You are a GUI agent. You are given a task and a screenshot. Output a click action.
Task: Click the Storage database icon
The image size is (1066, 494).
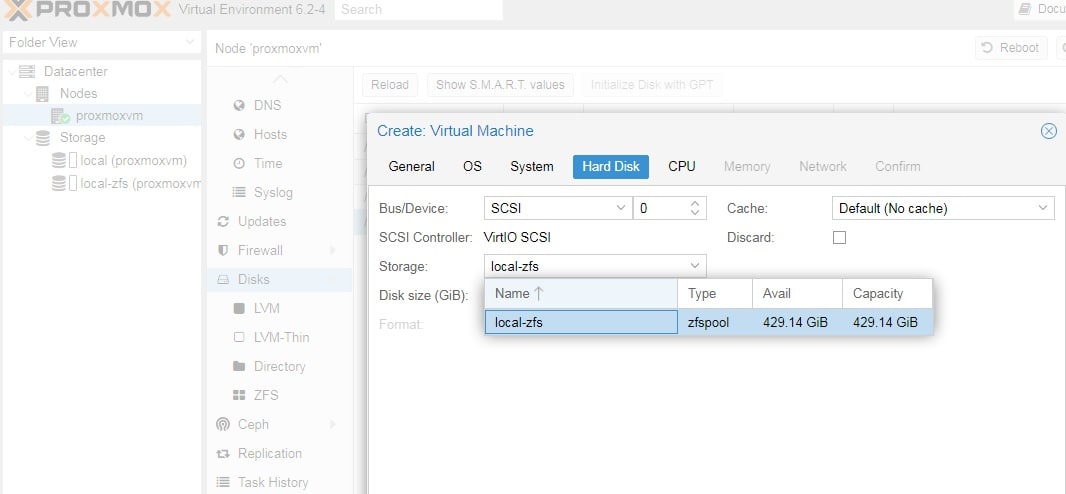pos(43,137)
